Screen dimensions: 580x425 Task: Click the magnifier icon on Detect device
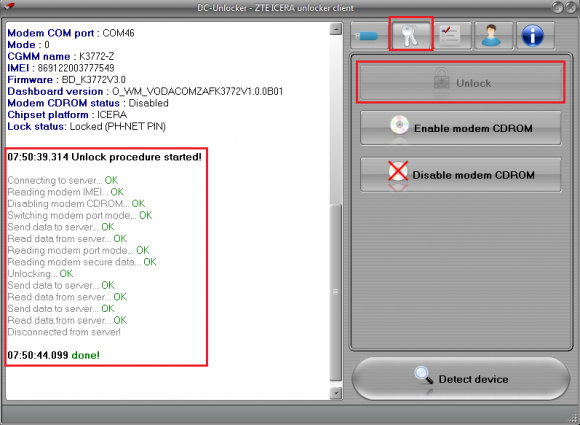(424, 375)
